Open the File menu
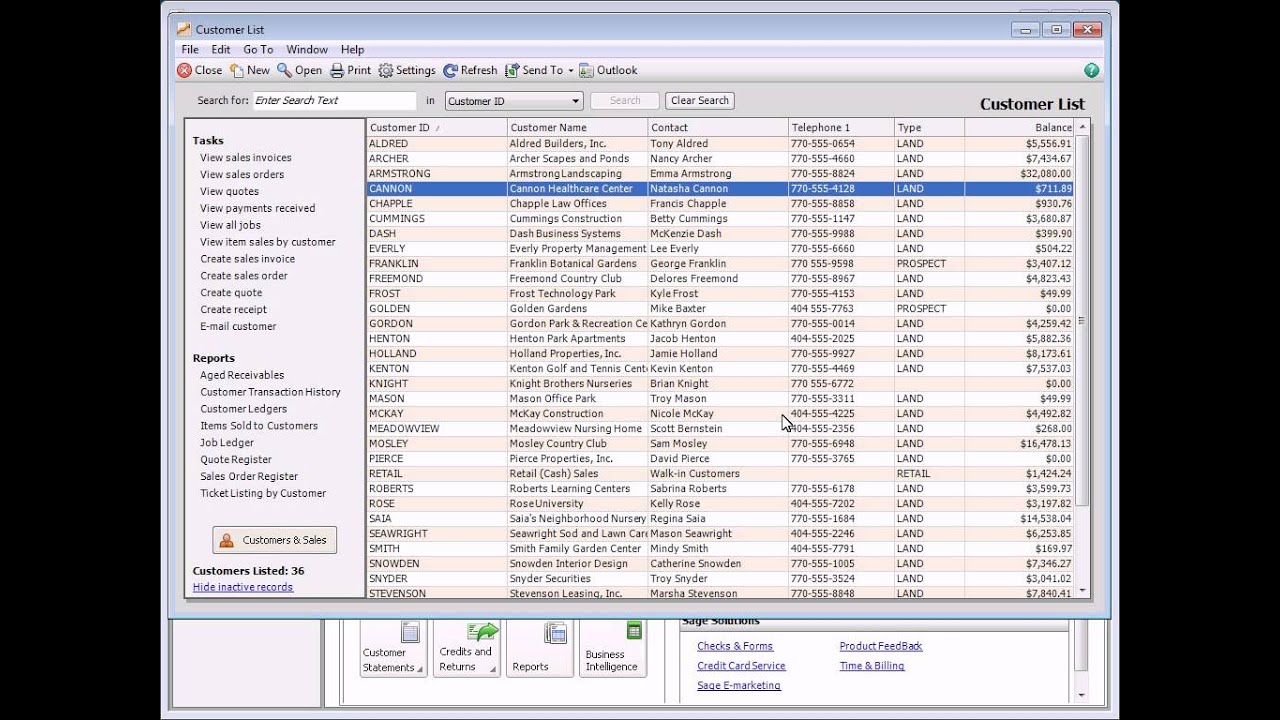Viewport: 1280px width, 720px height. [x=190, y=49]
